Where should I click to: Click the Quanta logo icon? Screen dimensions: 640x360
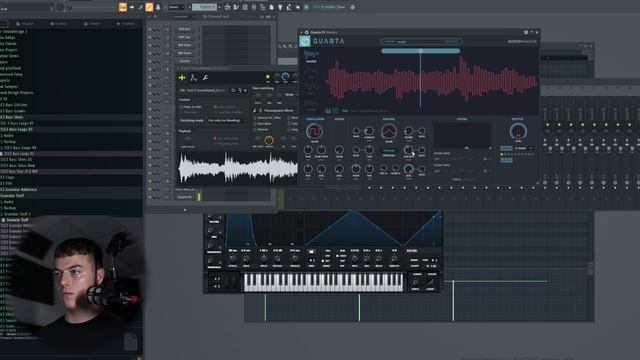(x=305, y=41)
